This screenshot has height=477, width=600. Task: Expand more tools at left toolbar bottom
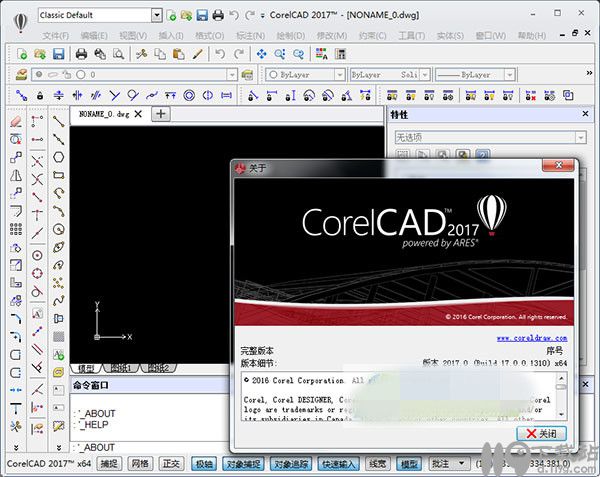(16, 447)
